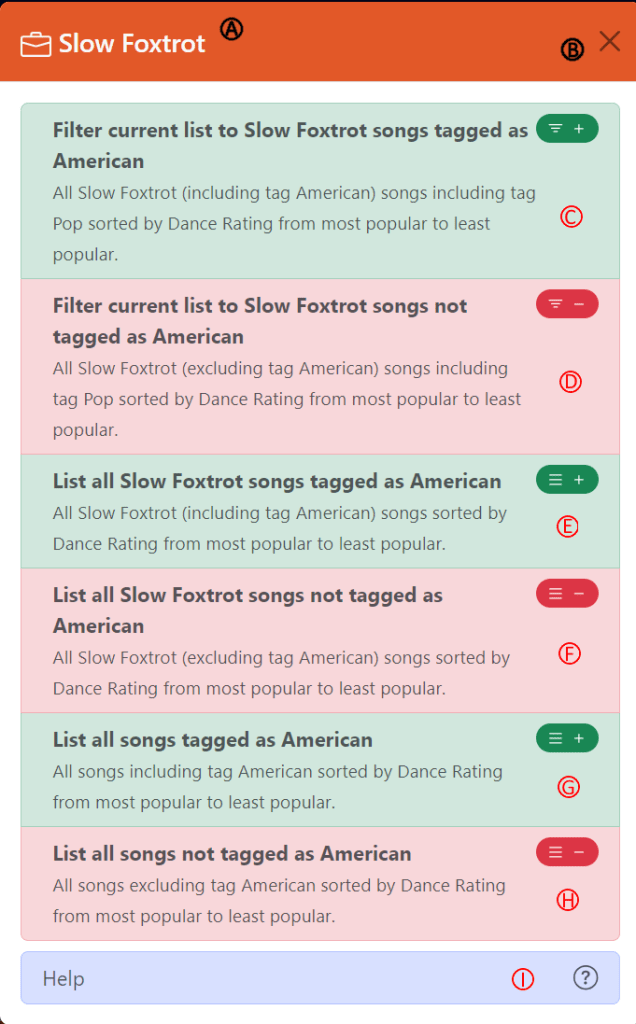Click description 'All songs excluding tag American'
636x1024 pixels.
pos(279,901)
